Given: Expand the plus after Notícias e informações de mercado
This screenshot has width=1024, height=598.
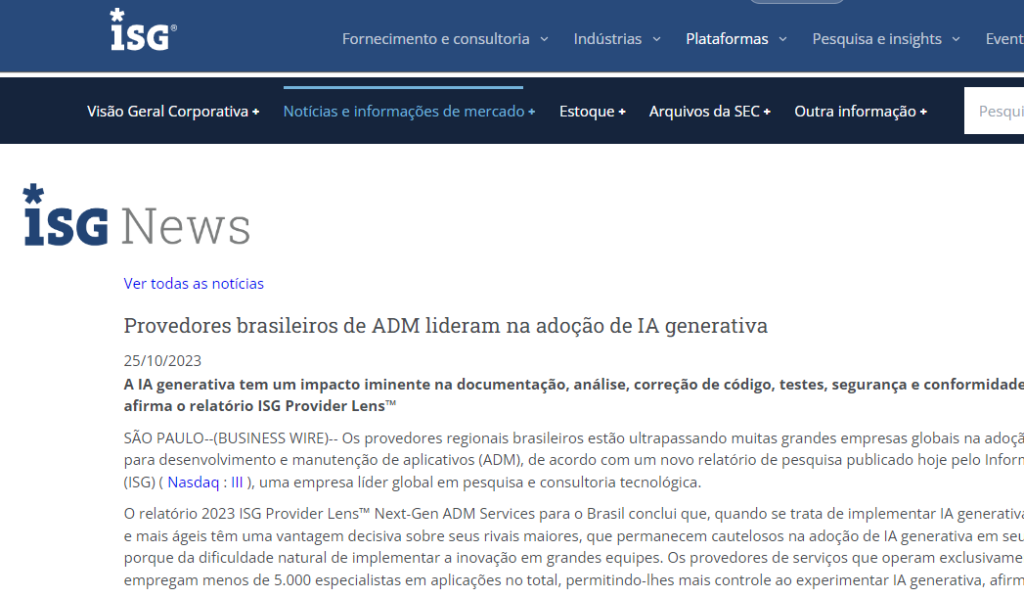Looking at the screenshot, I should point(532,112).
